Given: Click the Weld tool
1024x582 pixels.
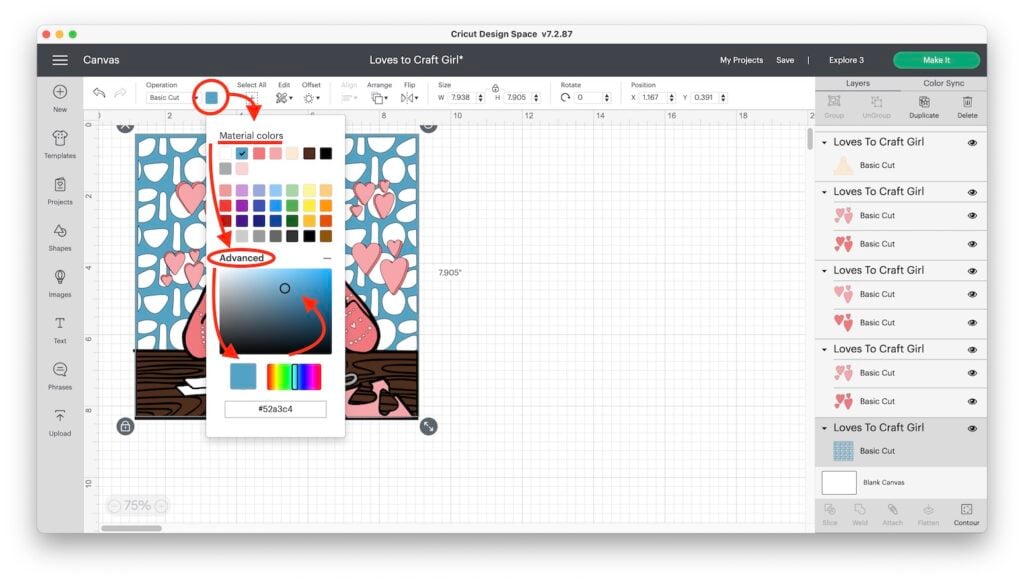Looking at the screenshot, I should 860,514.
